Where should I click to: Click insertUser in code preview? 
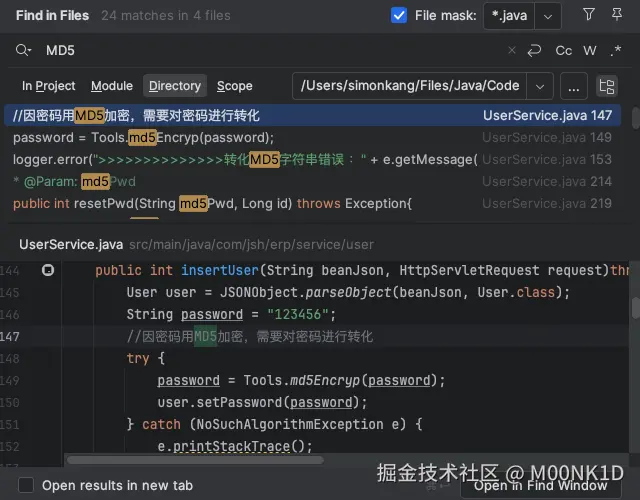220,270
